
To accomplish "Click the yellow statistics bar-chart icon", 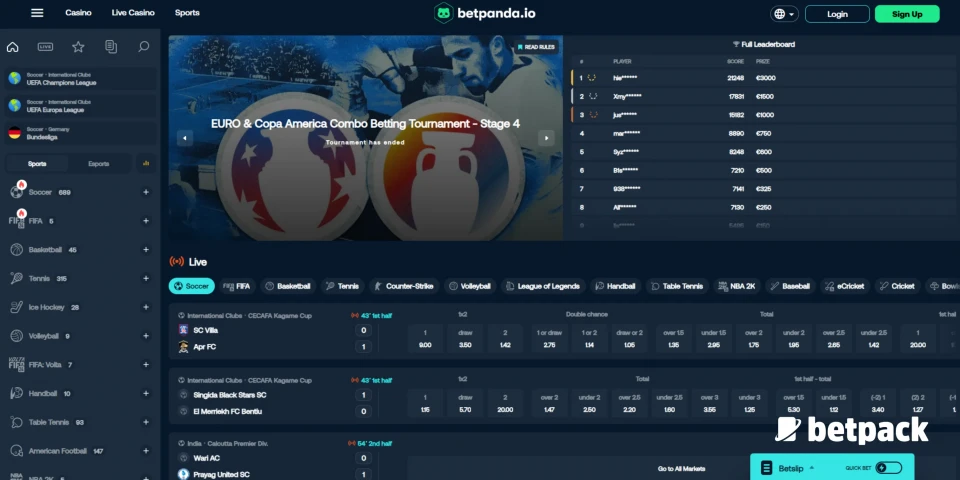I will 145,163.
